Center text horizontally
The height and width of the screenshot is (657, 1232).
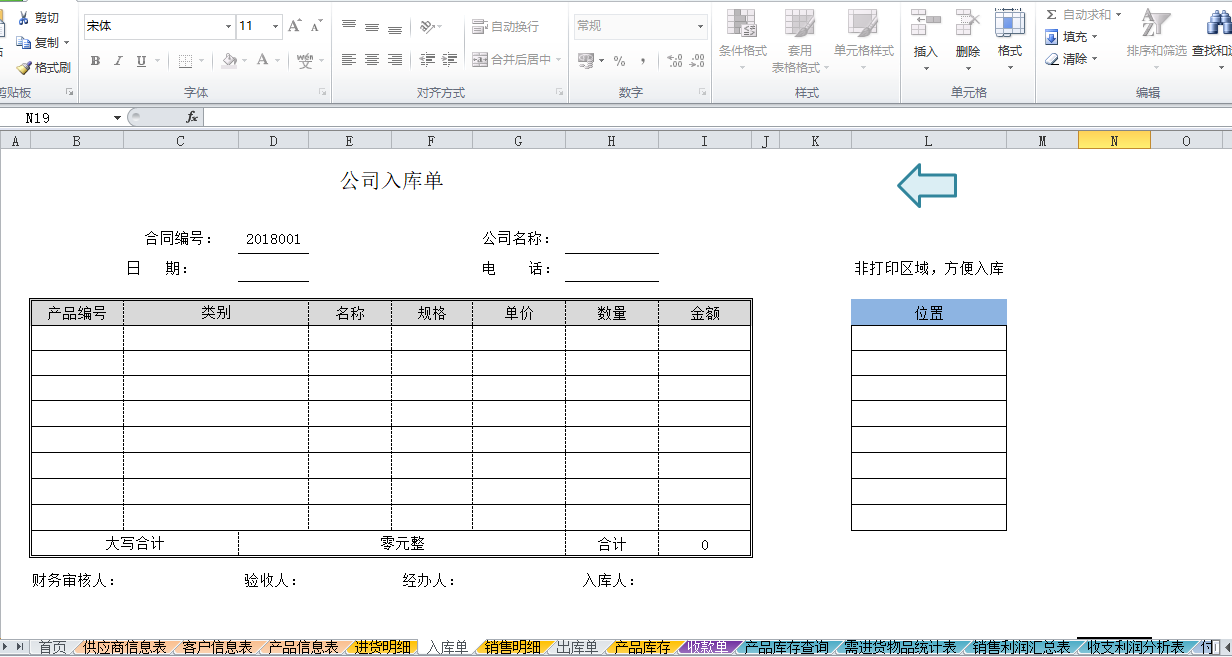tap(372, 60)
